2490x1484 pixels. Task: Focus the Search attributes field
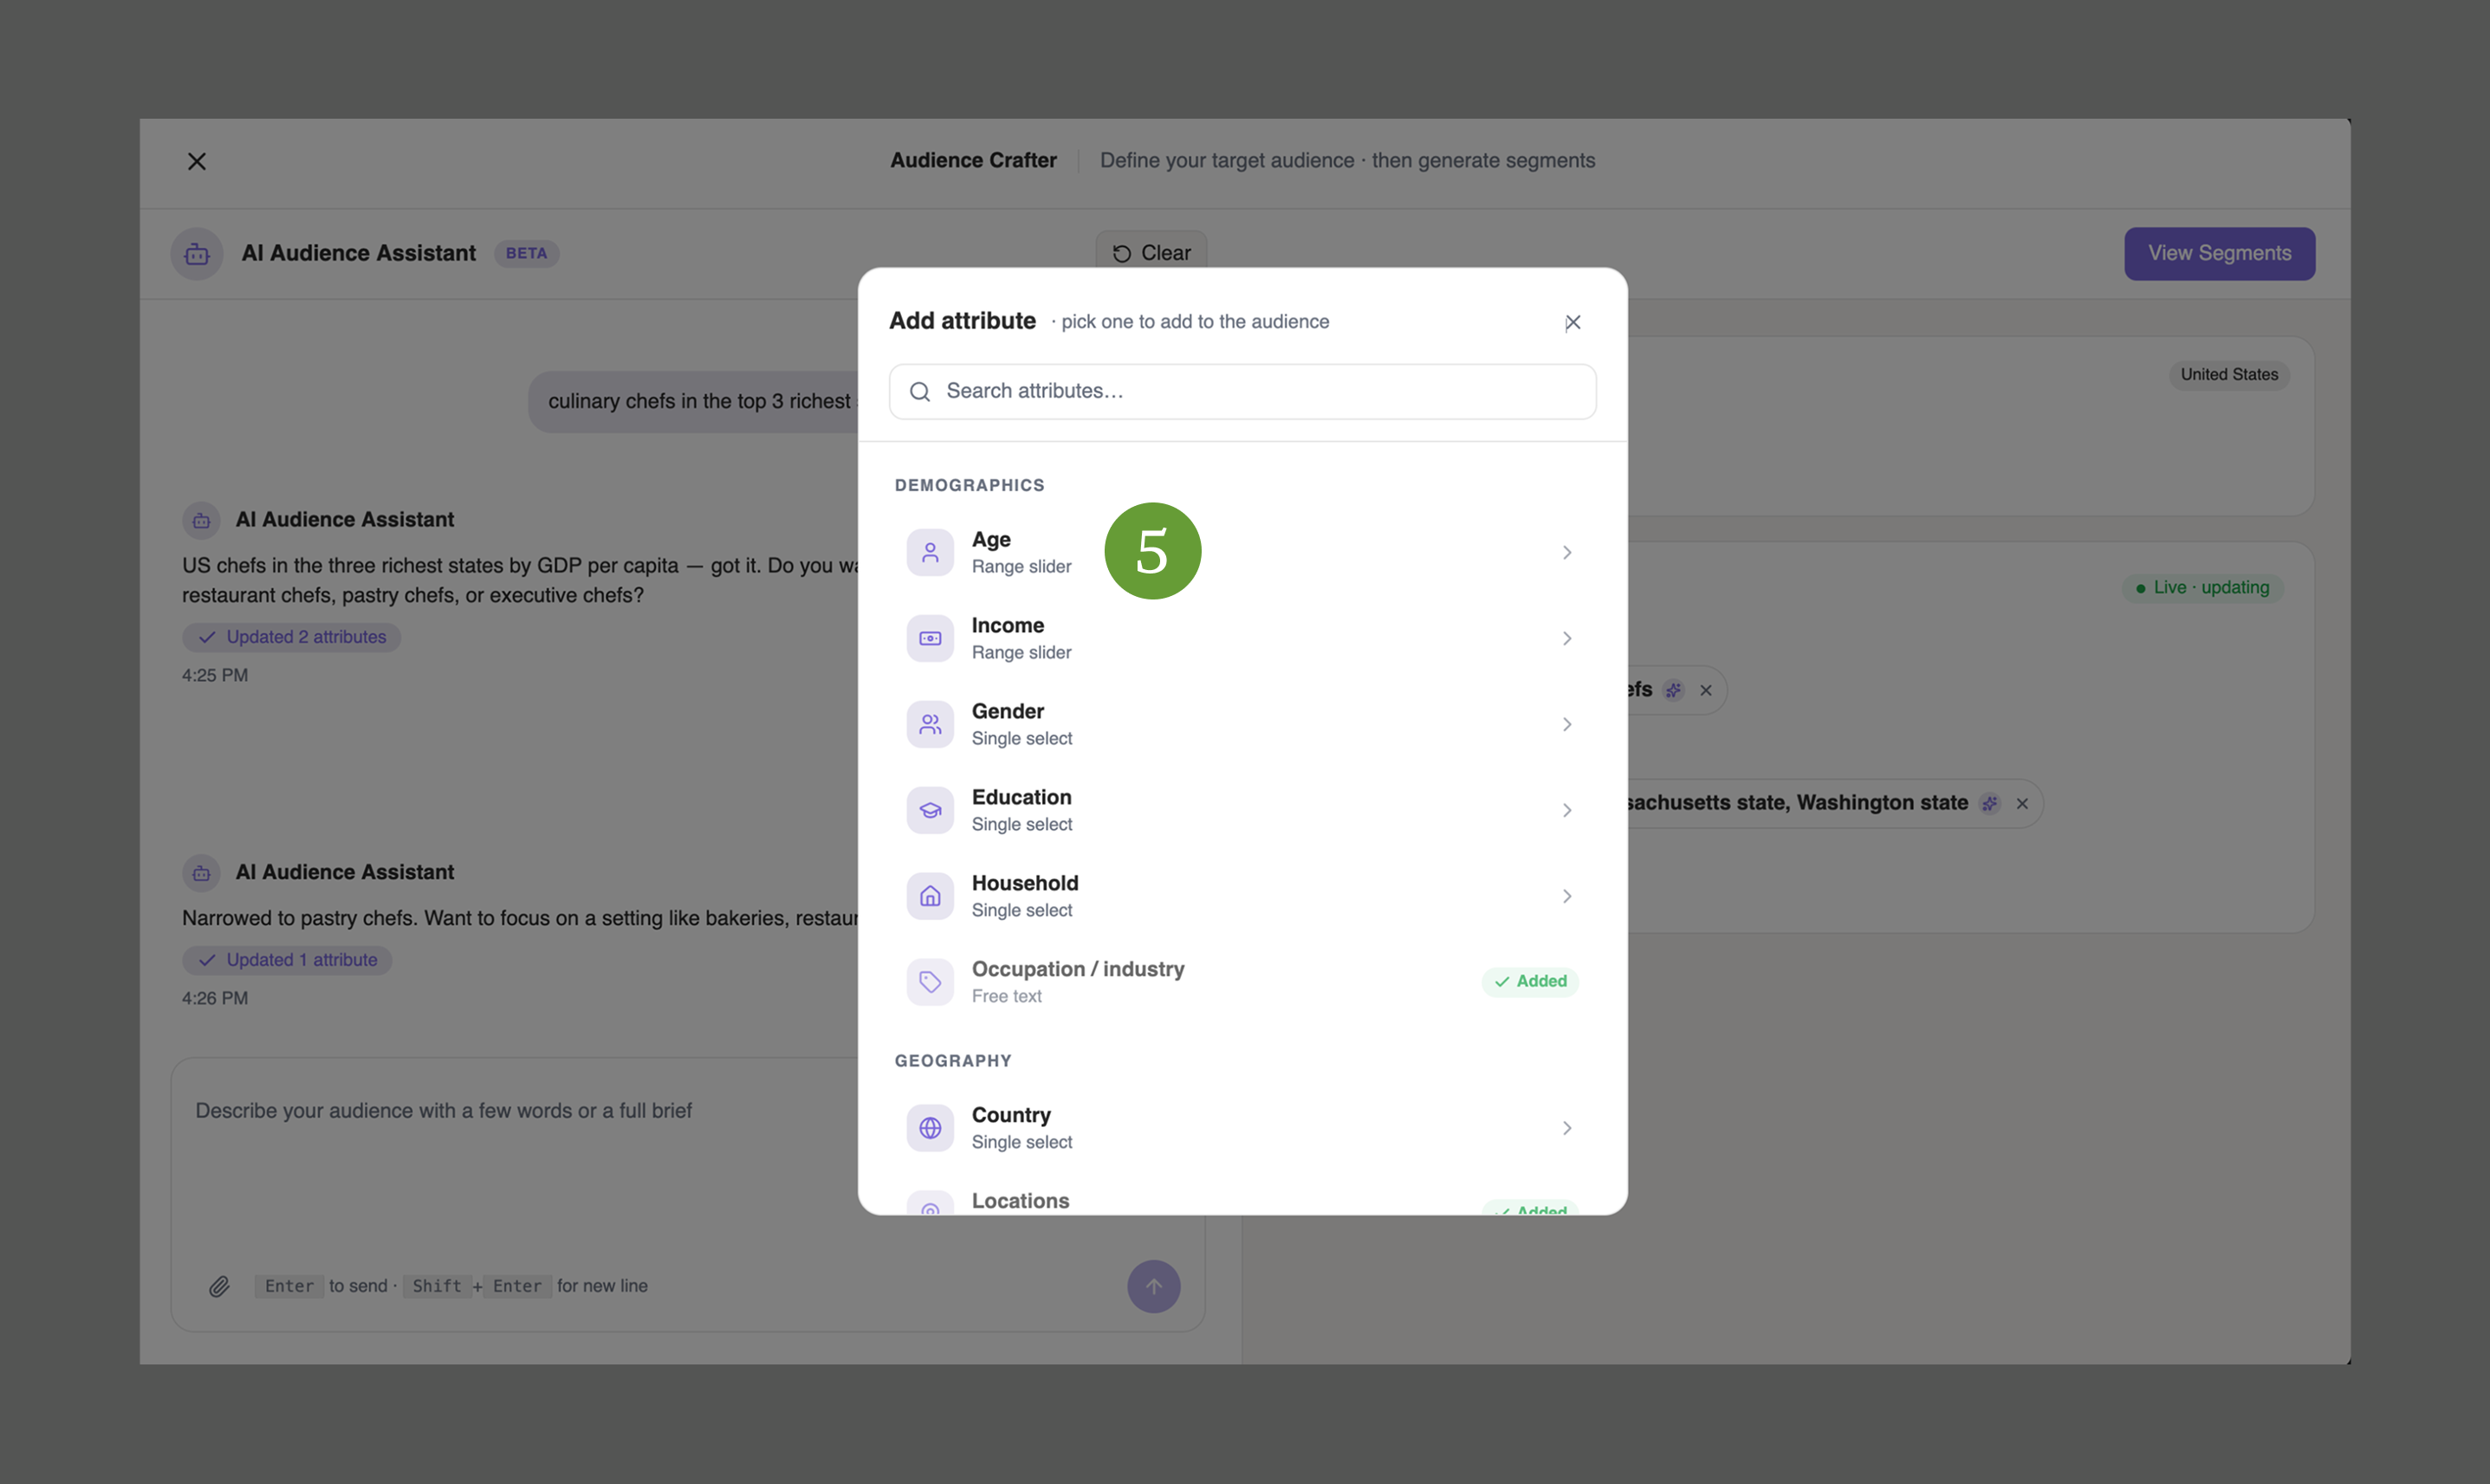coord(1242,391)
